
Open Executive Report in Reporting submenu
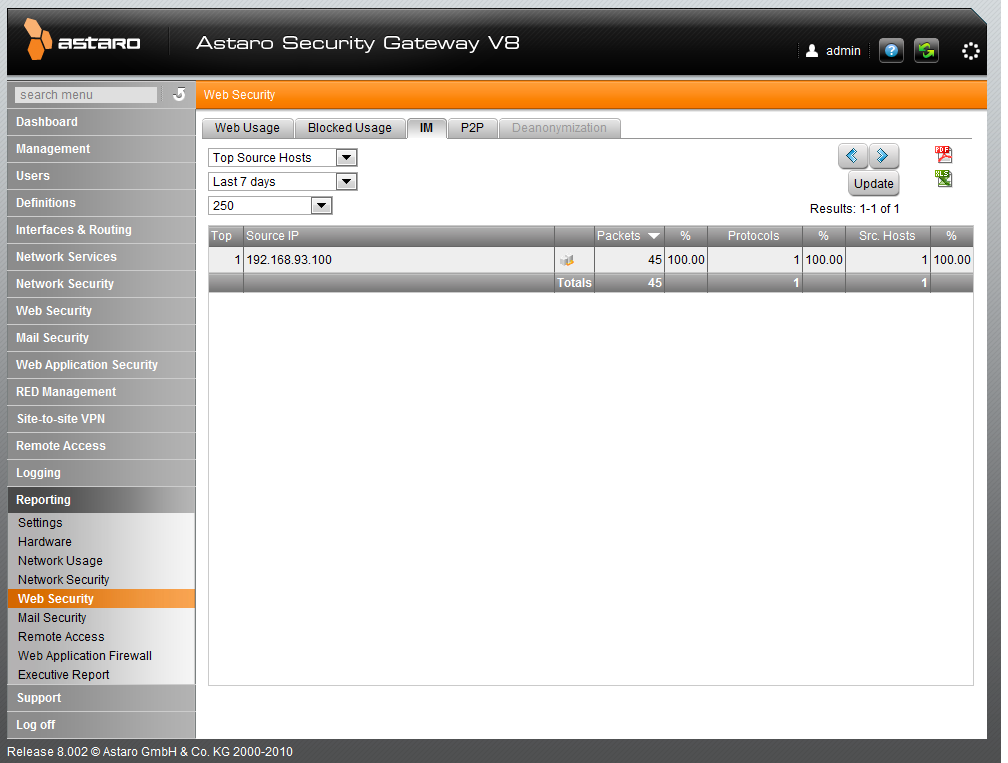pyautogui.click(x=64, y=675)
